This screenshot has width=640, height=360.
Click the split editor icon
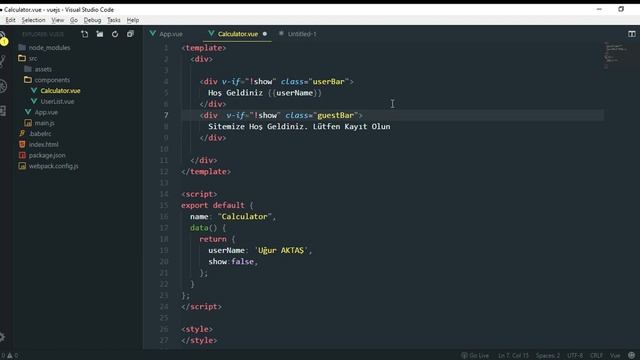point(631,34)
